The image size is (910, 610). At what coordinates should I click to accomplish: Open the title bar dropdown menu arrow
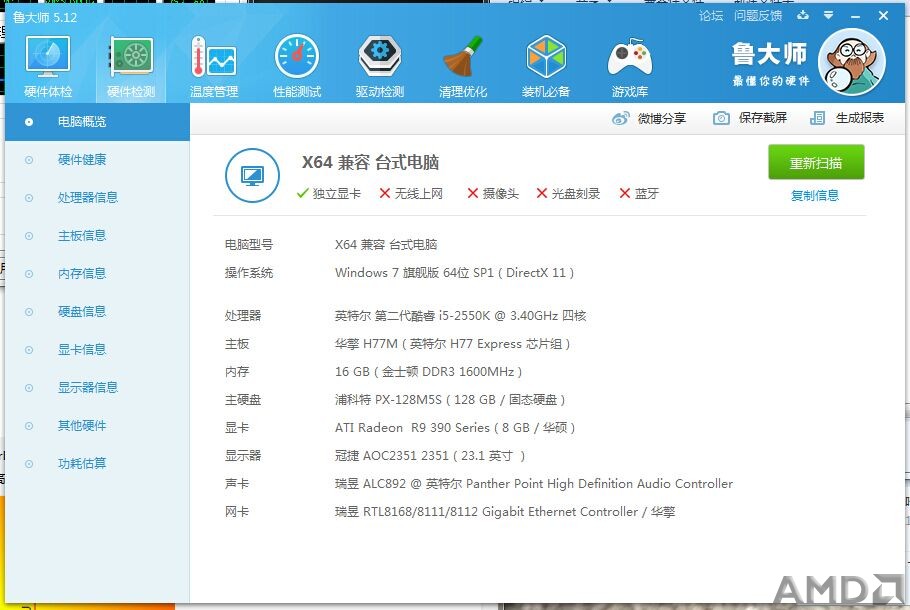click(x=828, y=15)
